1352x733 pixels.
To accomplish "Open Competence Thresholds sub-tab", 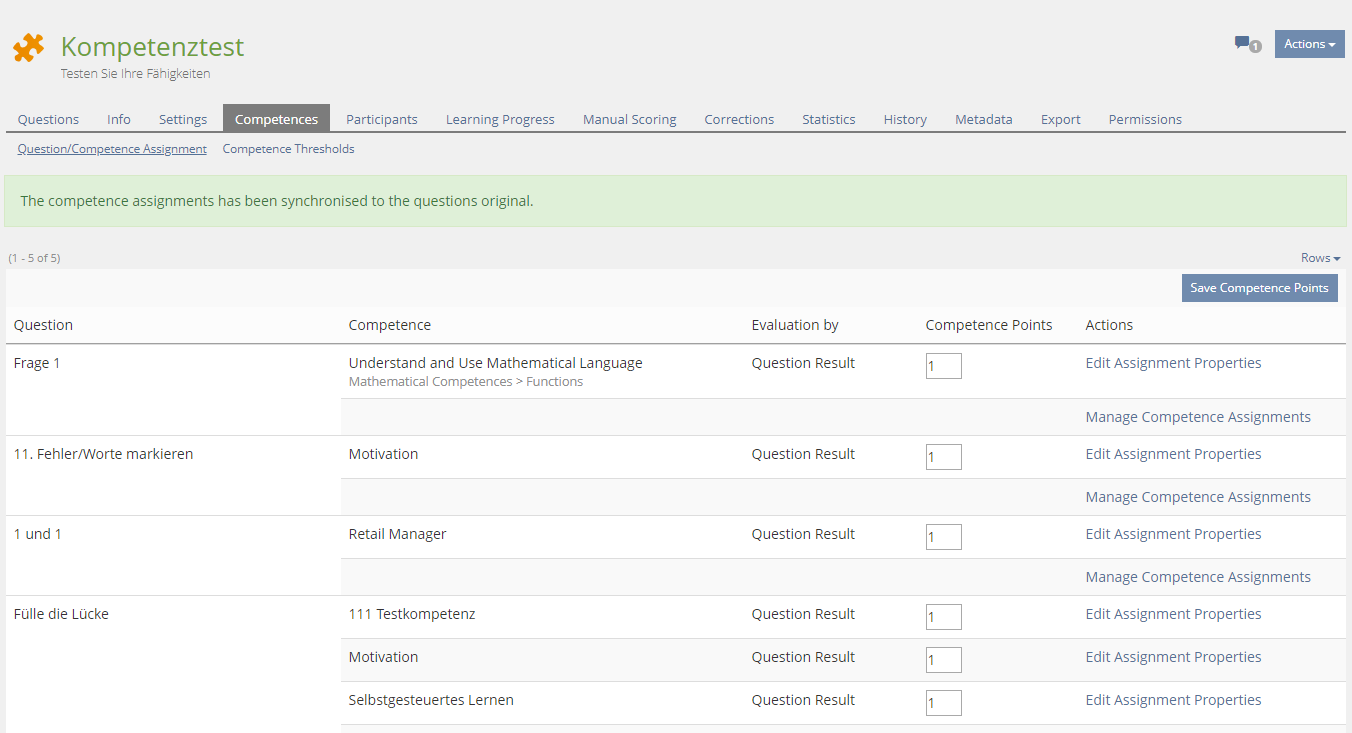I will 288,149.
